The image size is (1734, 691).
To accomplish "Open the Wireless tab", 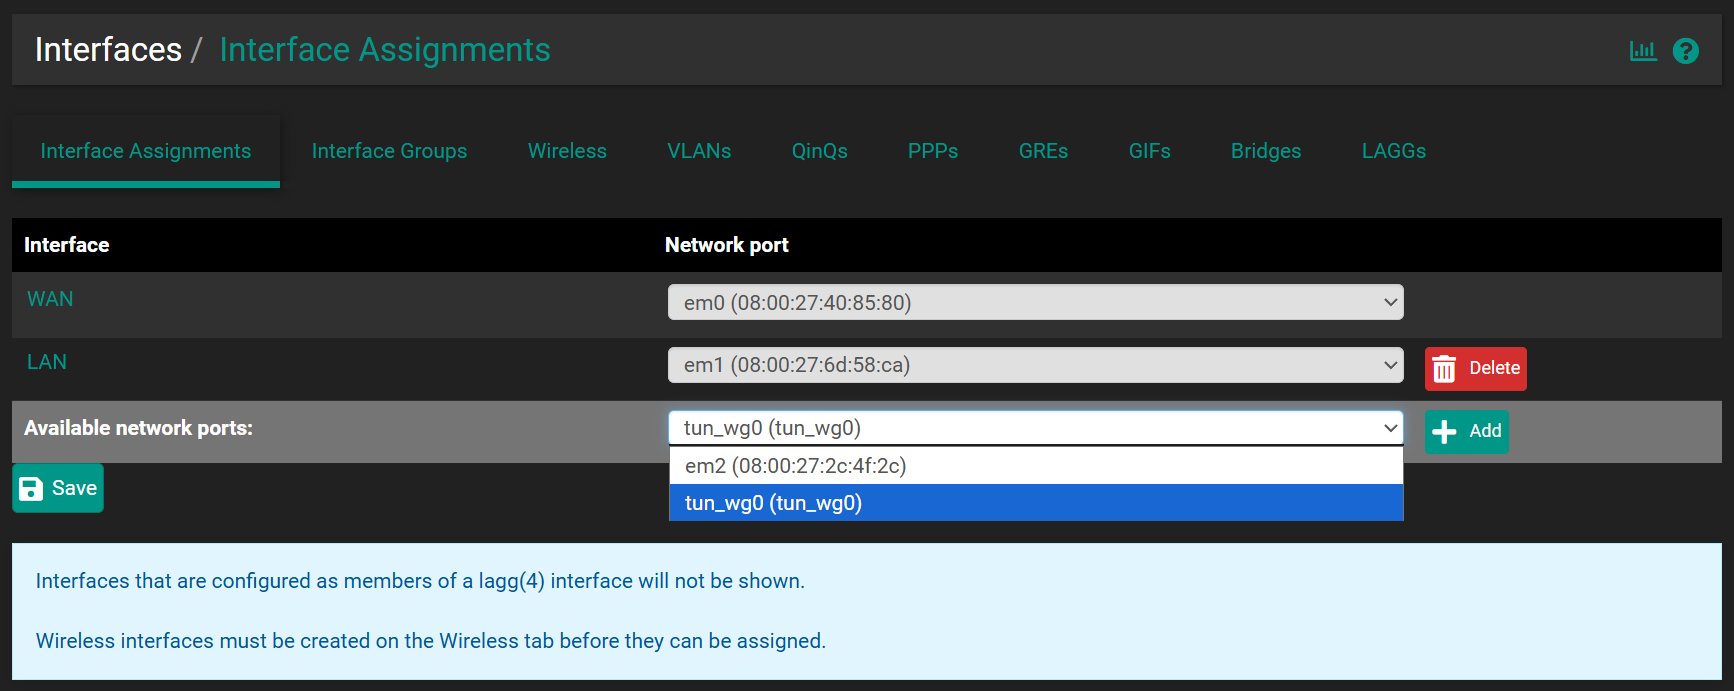I will click(567, 151).
